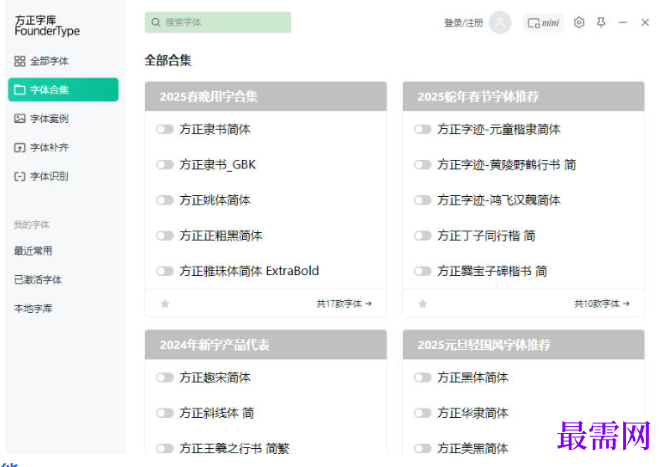Viewport: 669px width, 467px height.
Task: Click 登录/注册 link
Action: click(x=464, y=23)
